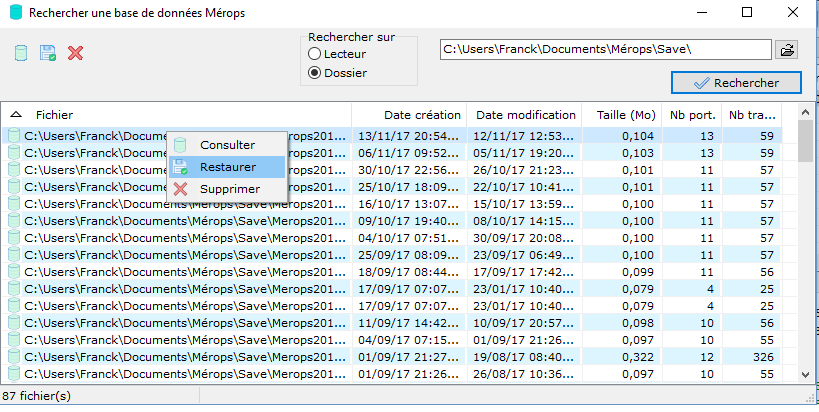Click file path in row created 16/10/17 13:07

185,204
